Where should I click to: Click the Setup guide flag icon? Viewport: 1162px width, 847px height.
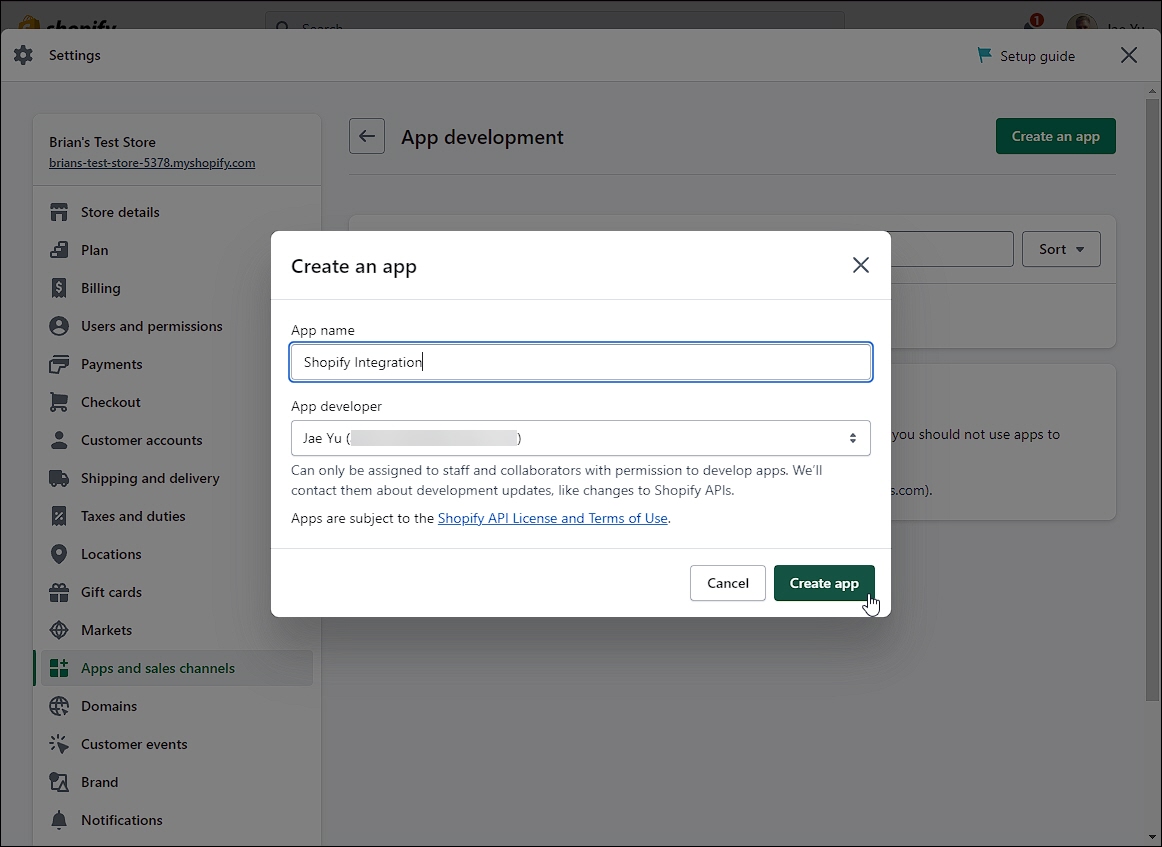(x=984, y=56)
